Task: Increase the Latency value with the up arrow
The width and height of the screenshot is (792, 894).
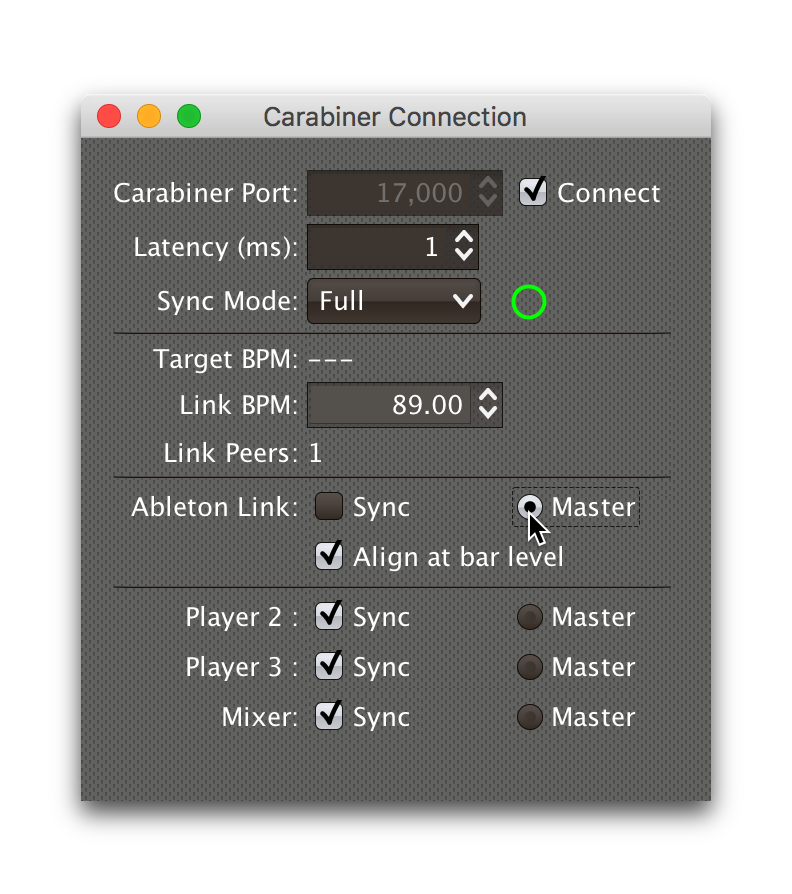Action: (x=464, y=239)
